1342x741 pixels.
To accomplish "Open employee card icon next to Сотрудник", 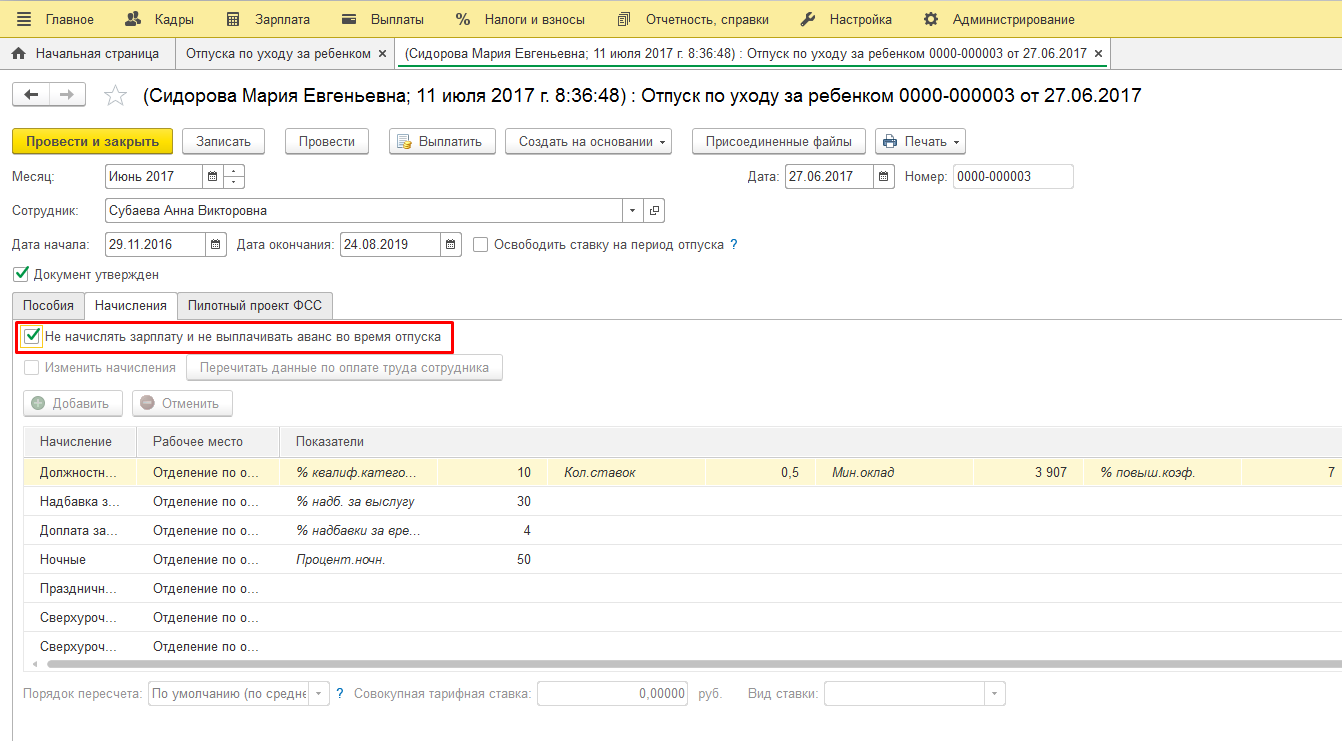I will [x=655, y=211].
